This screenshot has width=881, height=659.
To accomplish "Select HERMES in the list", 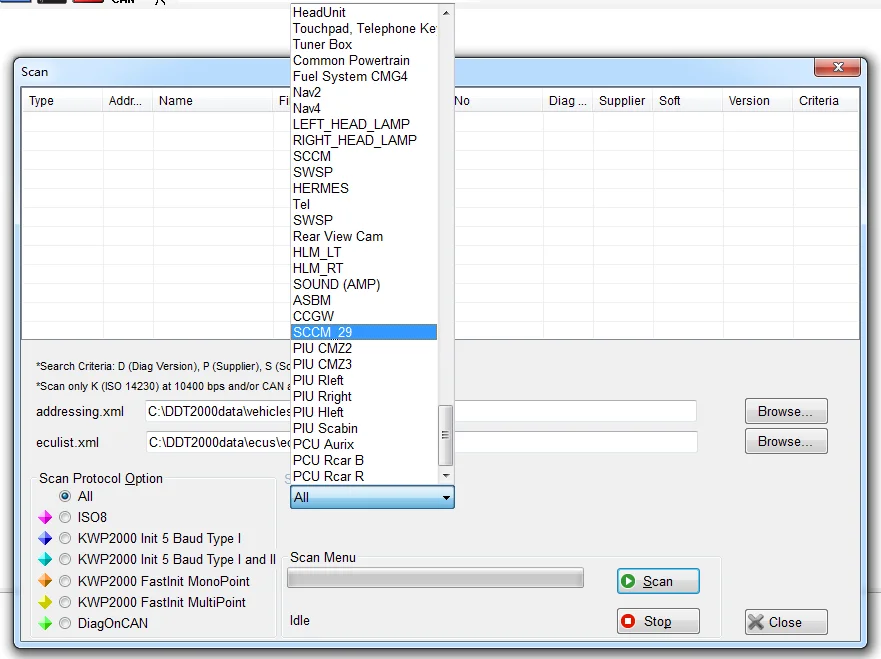I will (x=364, y=188).
